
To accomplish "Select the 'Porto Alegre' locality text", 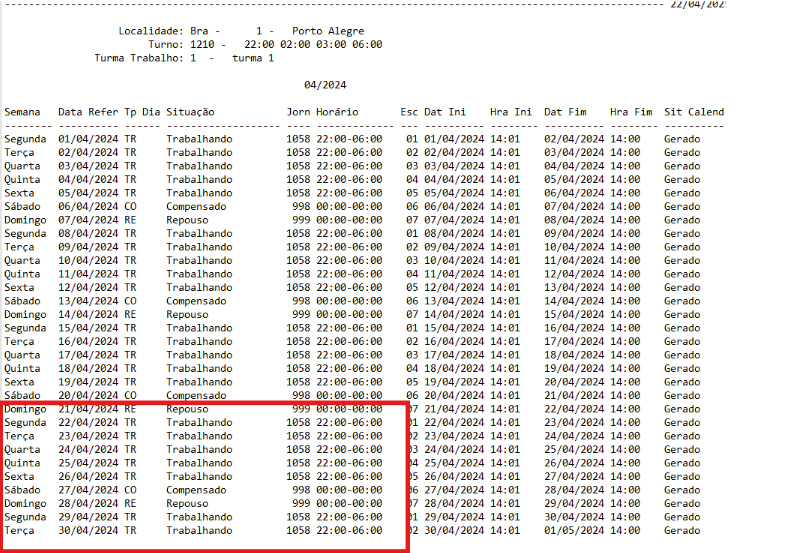I will click(328, 31).
